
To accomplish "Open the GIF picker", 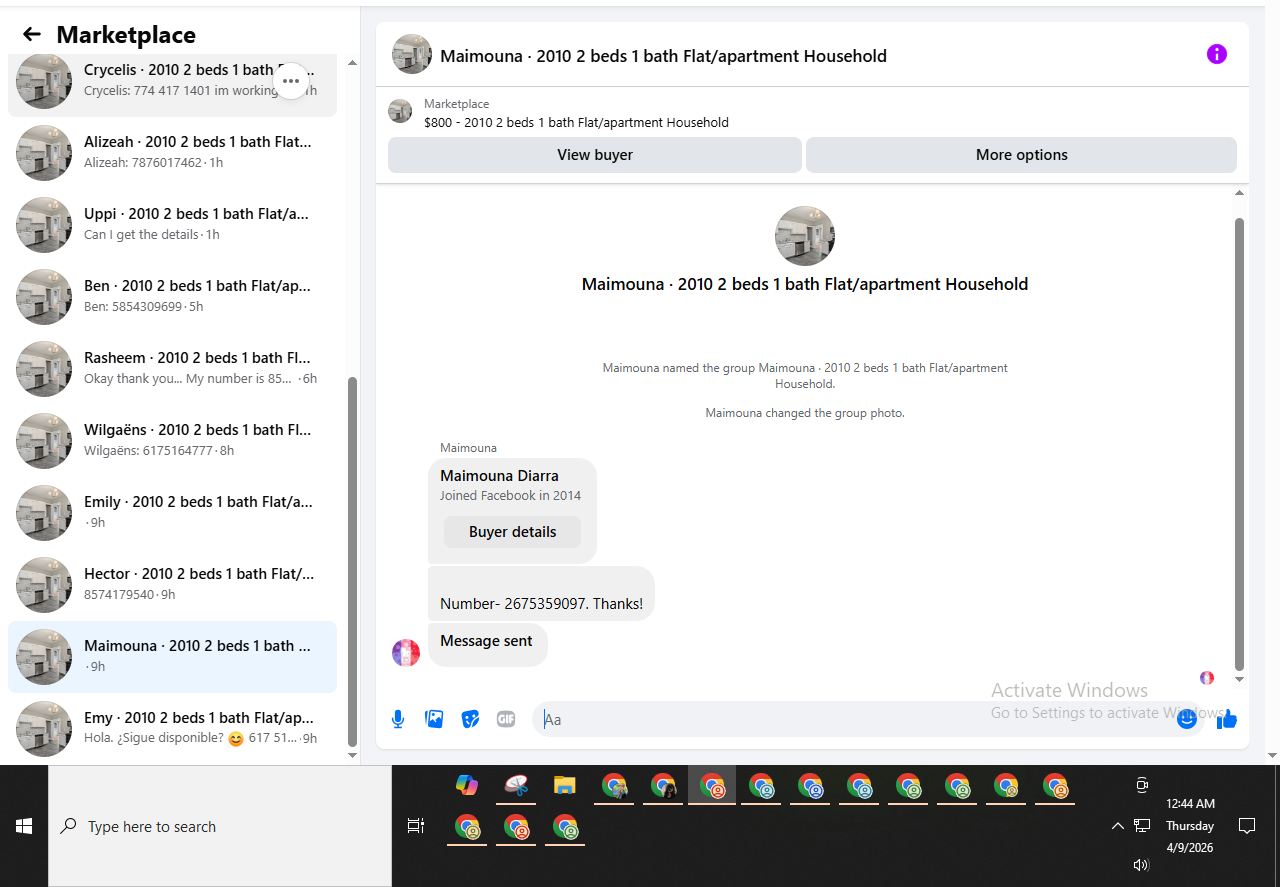I will [506, 719].
